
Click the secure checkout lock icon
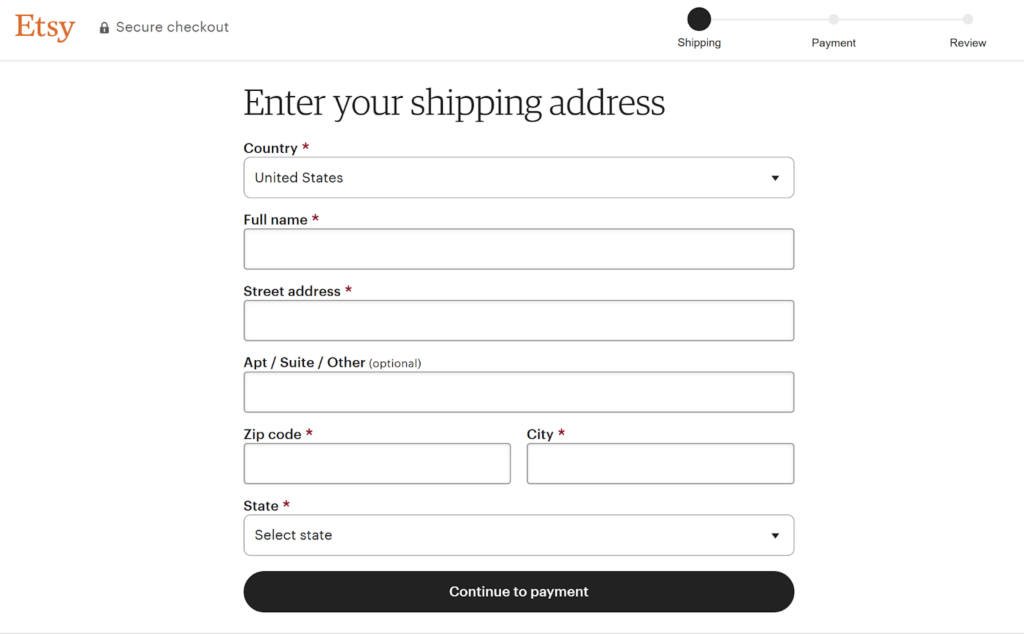tap(104, 27)
